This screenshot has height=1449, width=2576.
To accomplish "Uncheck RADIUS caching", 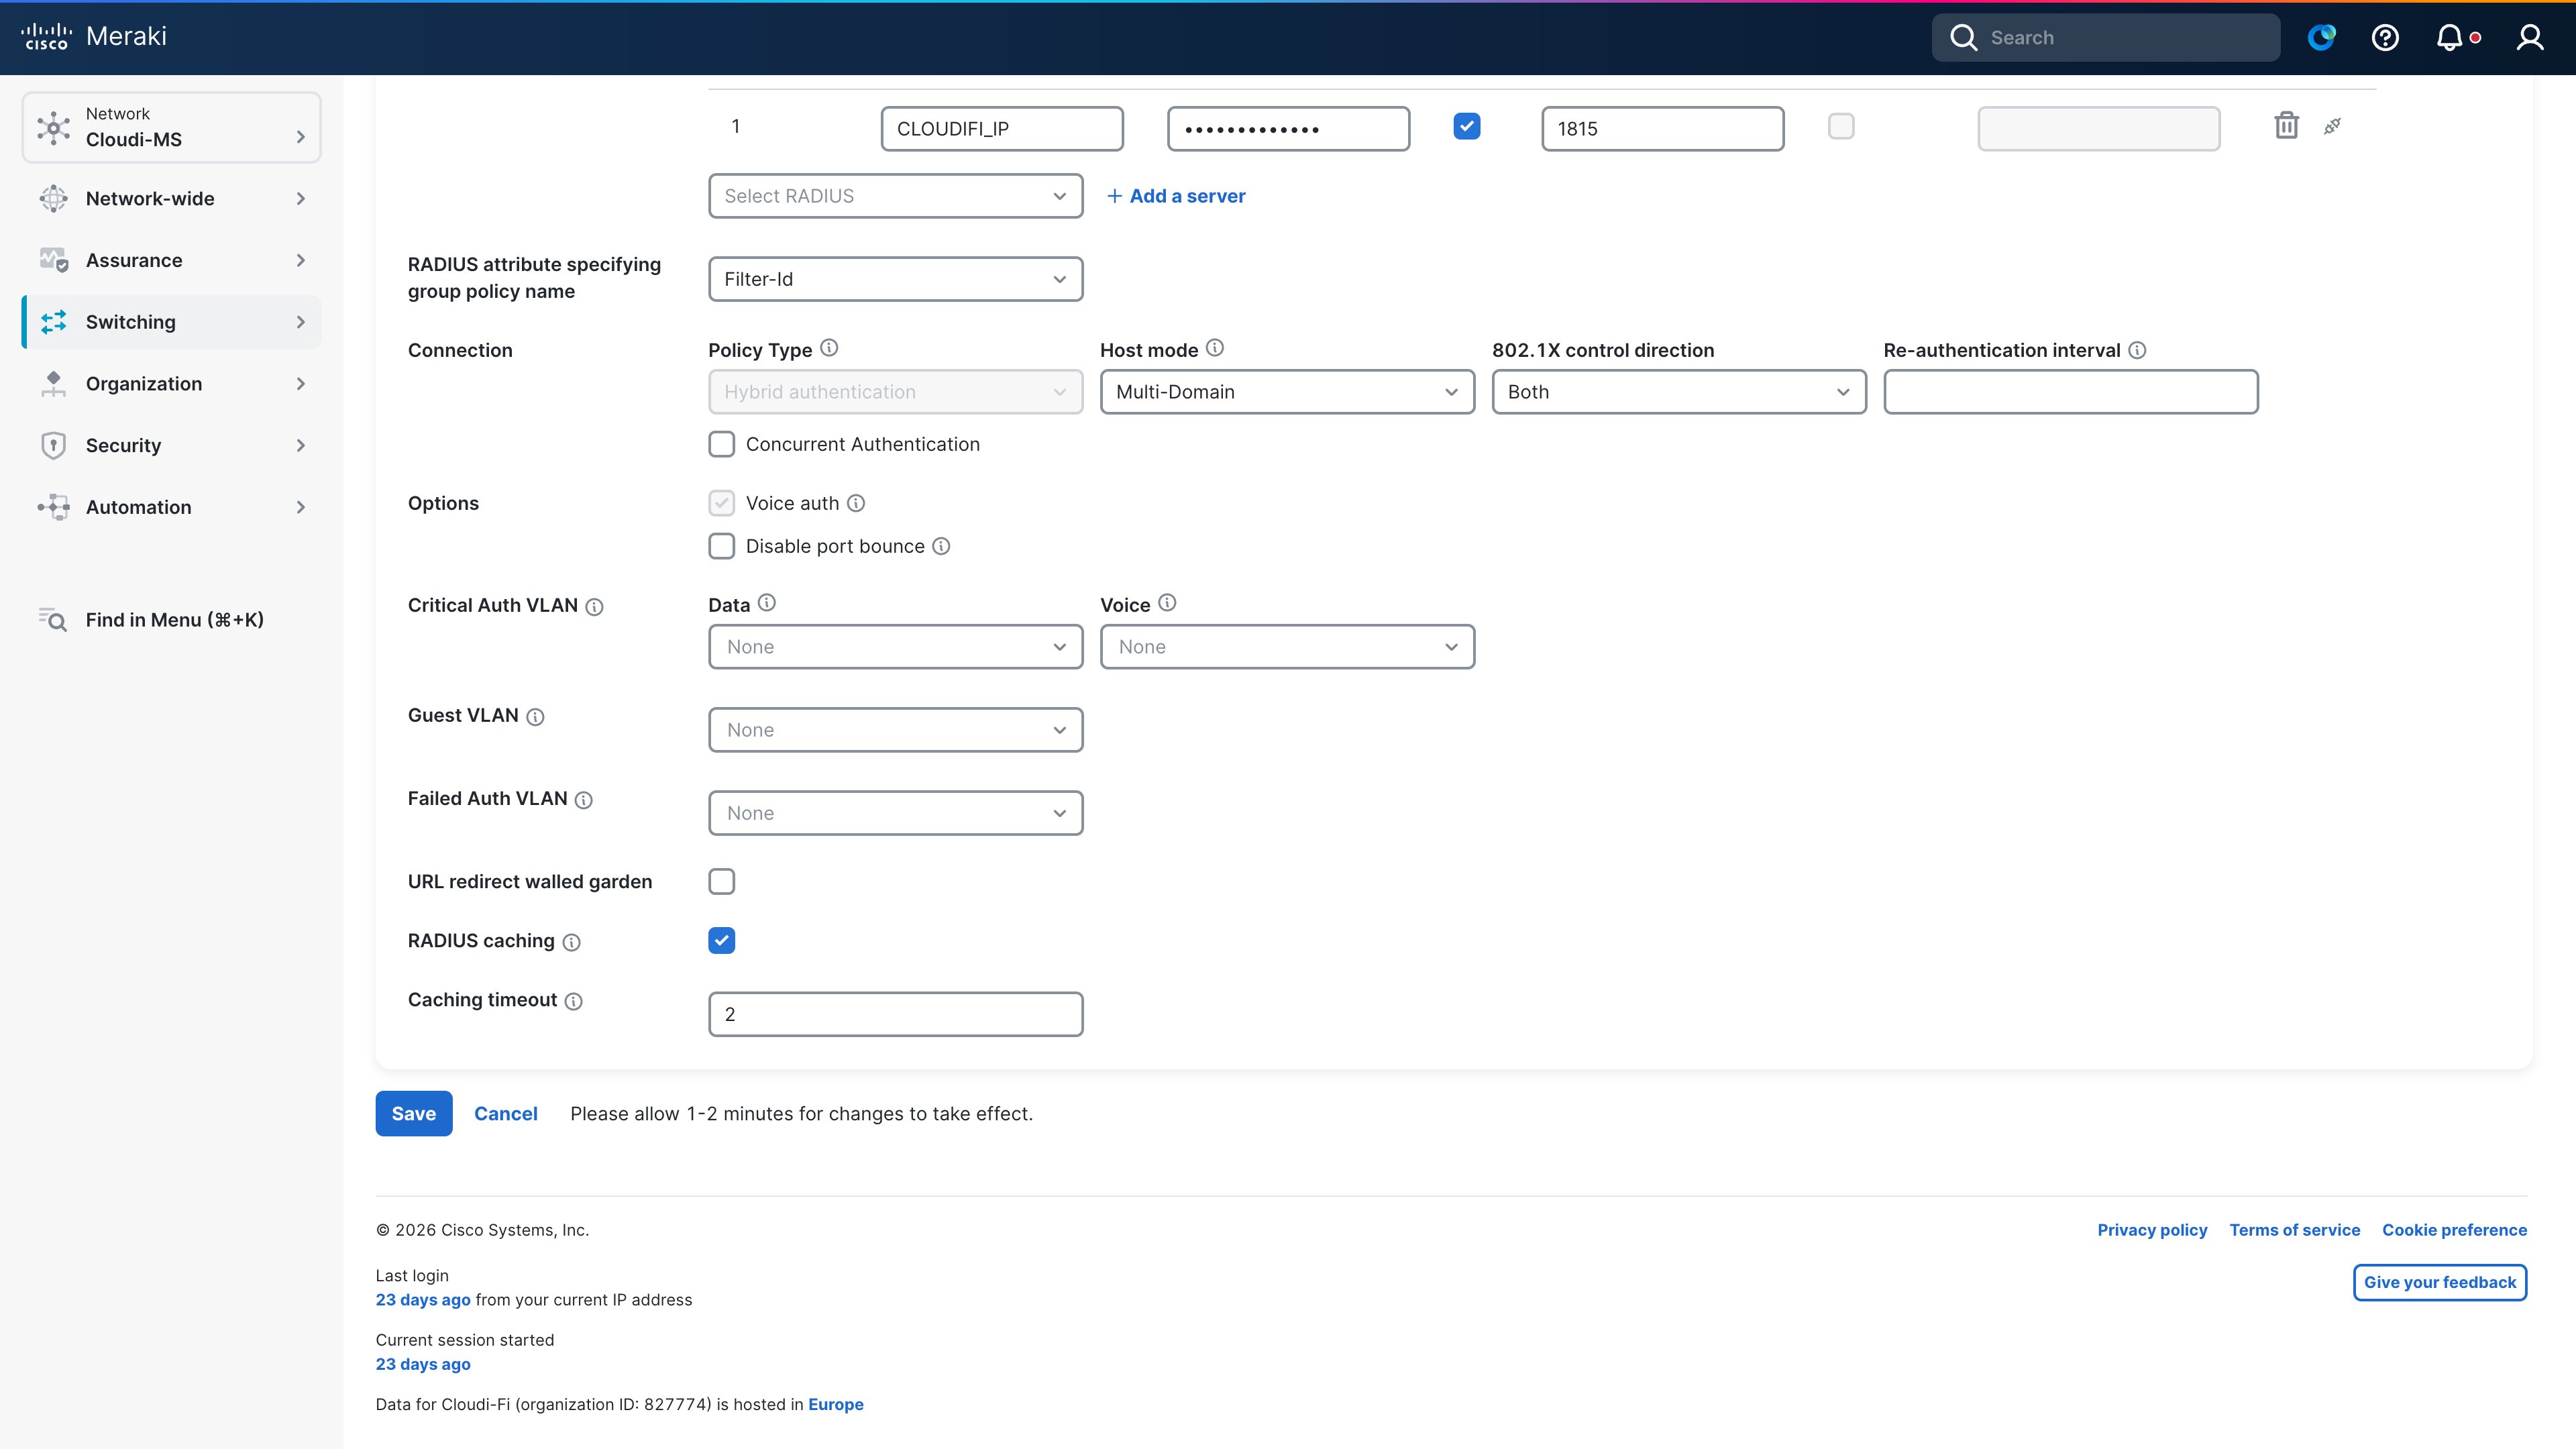I will (721, 940).
